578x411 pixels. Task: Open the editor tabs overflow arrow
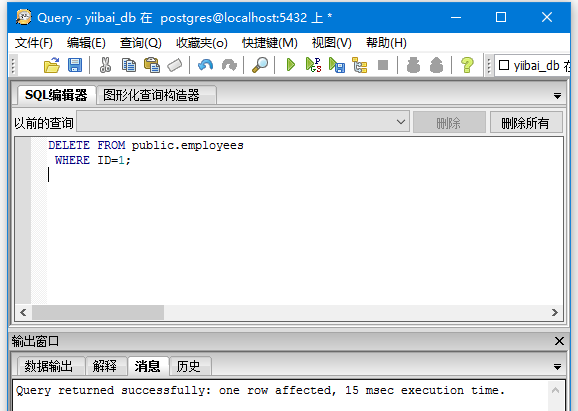[x=557, y=97]
